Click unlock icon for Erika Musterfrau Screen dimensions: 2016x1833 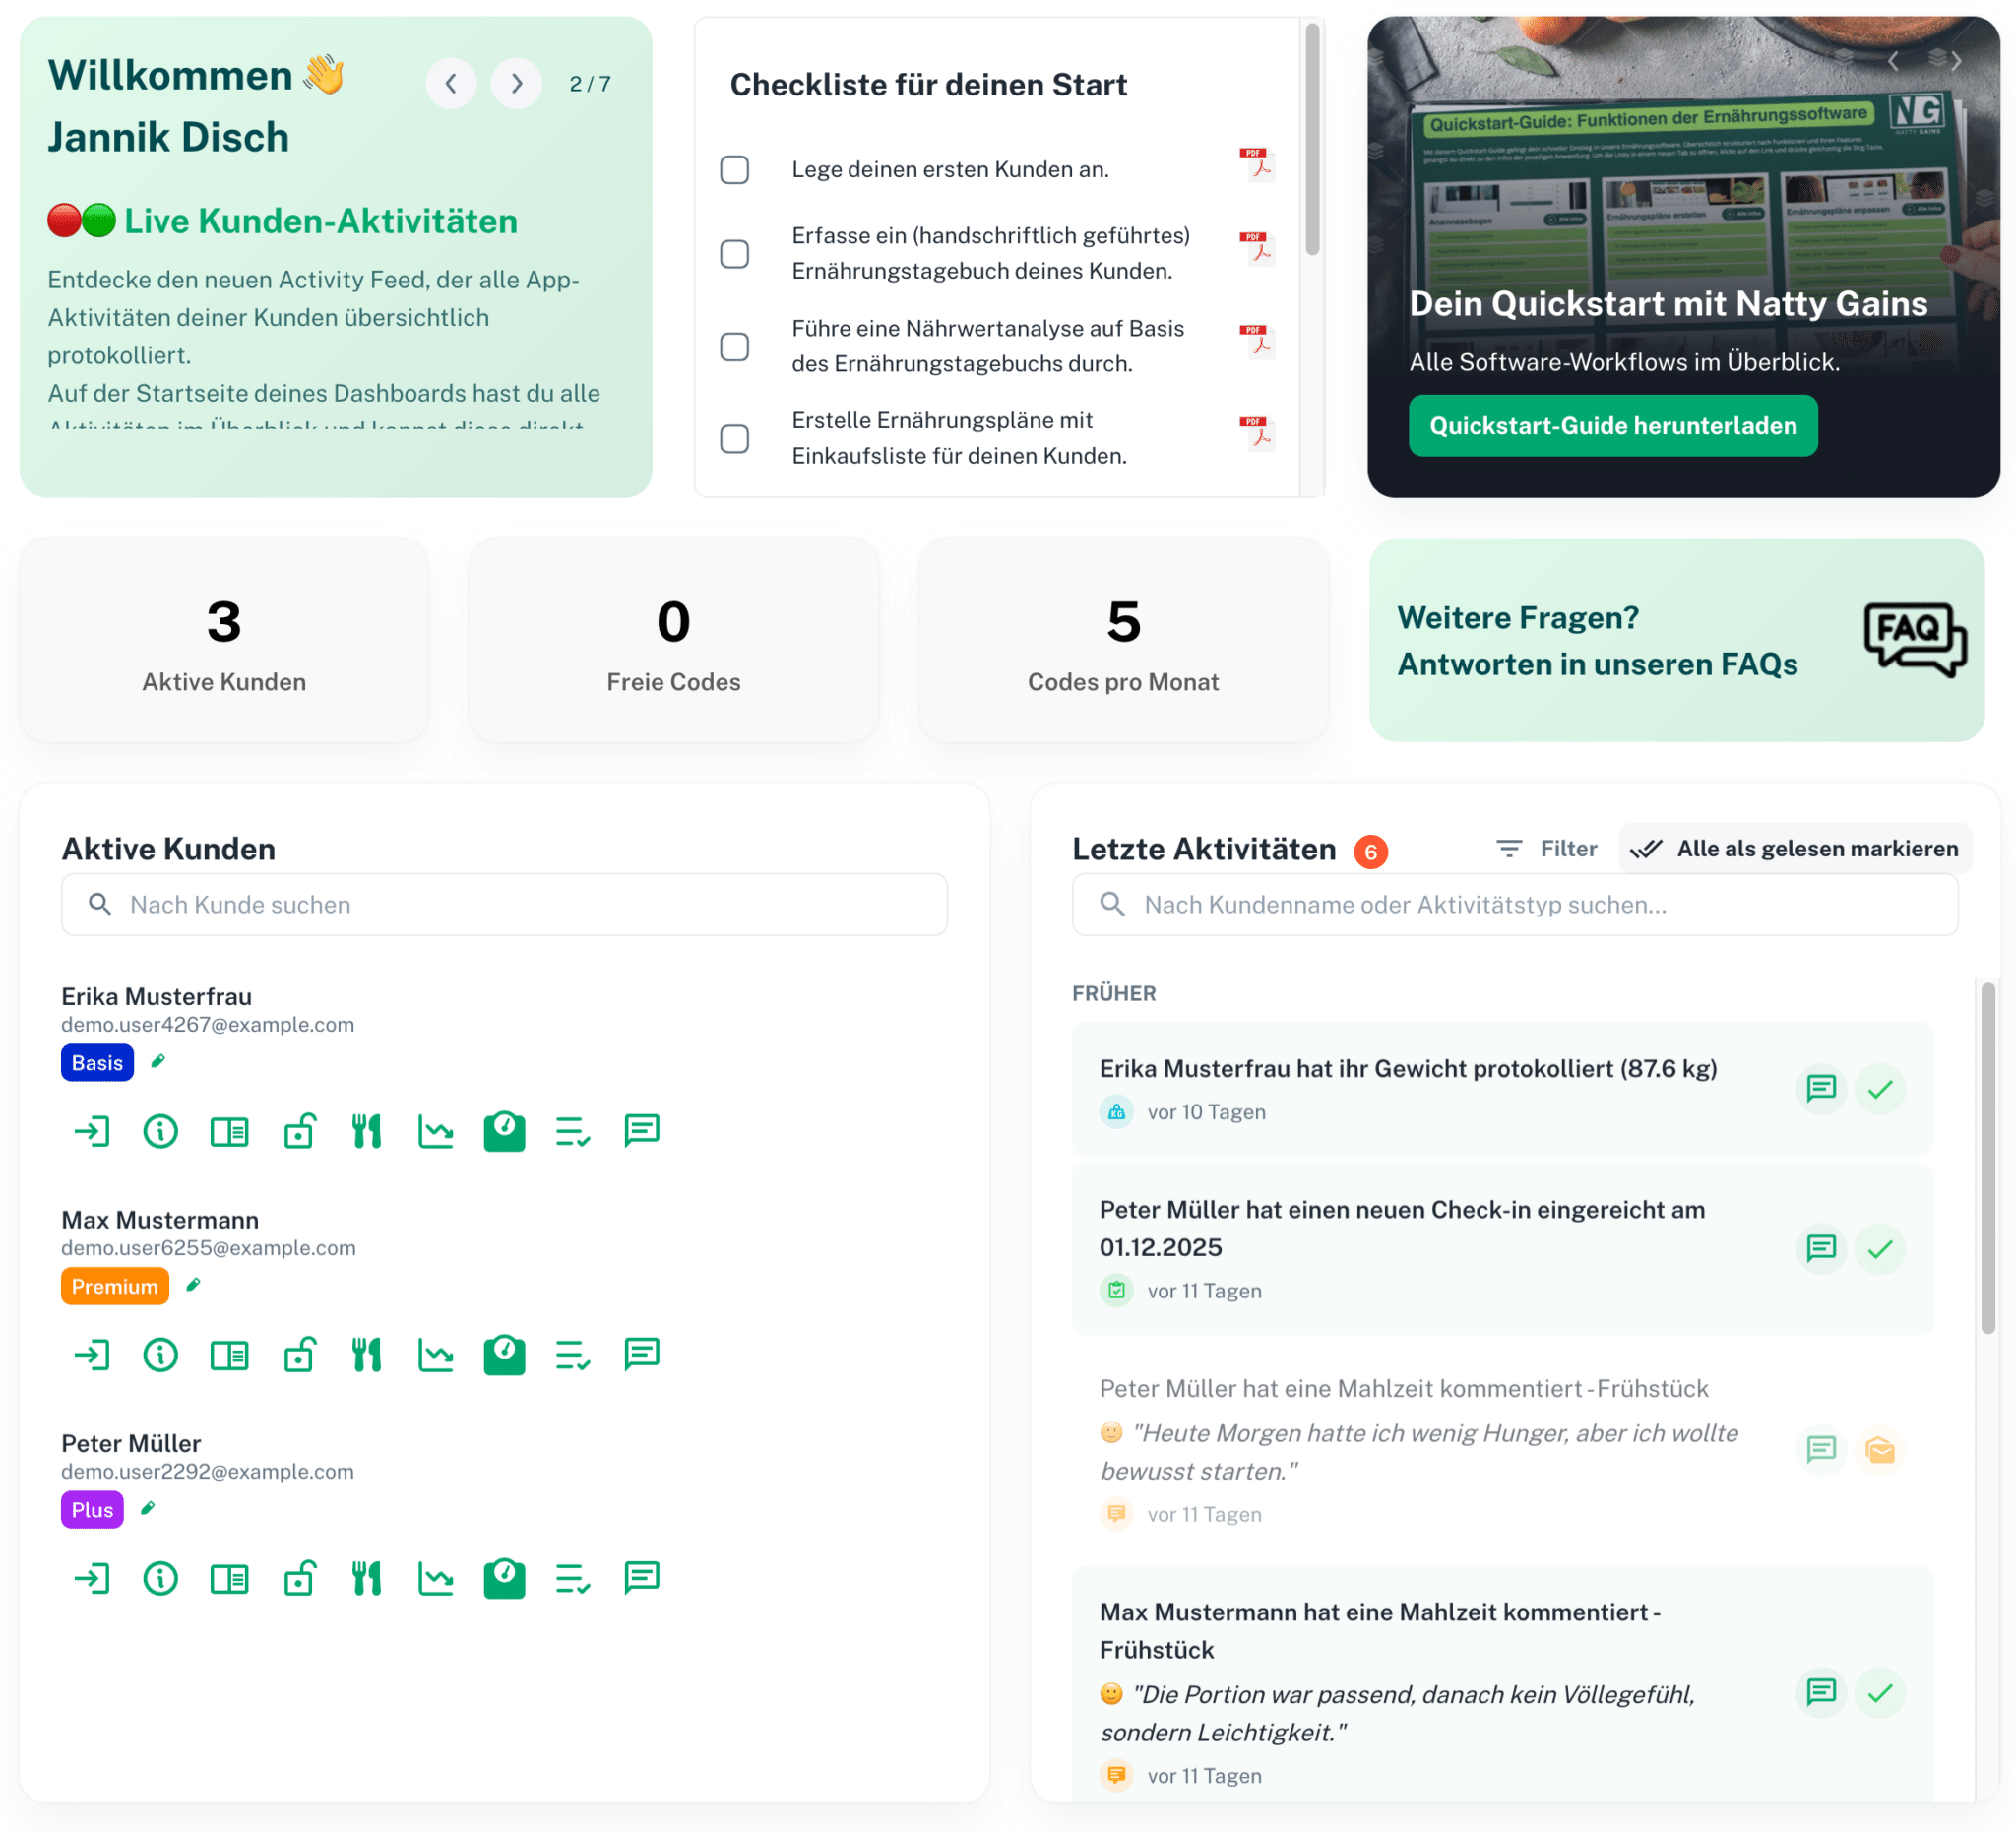[x=299, y=1132]
